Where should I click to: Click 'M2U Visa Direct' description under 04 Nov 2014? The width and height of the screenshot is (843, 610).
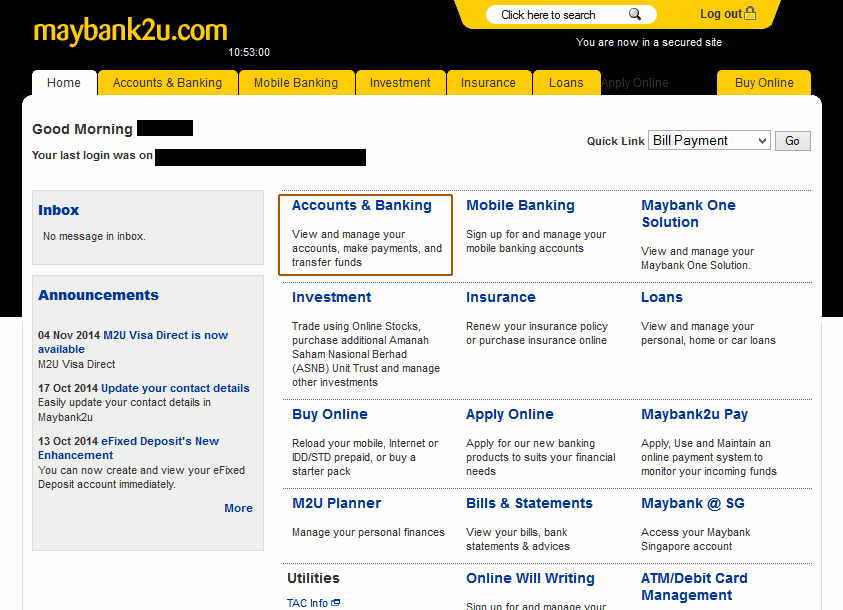[x=76, y=364]
